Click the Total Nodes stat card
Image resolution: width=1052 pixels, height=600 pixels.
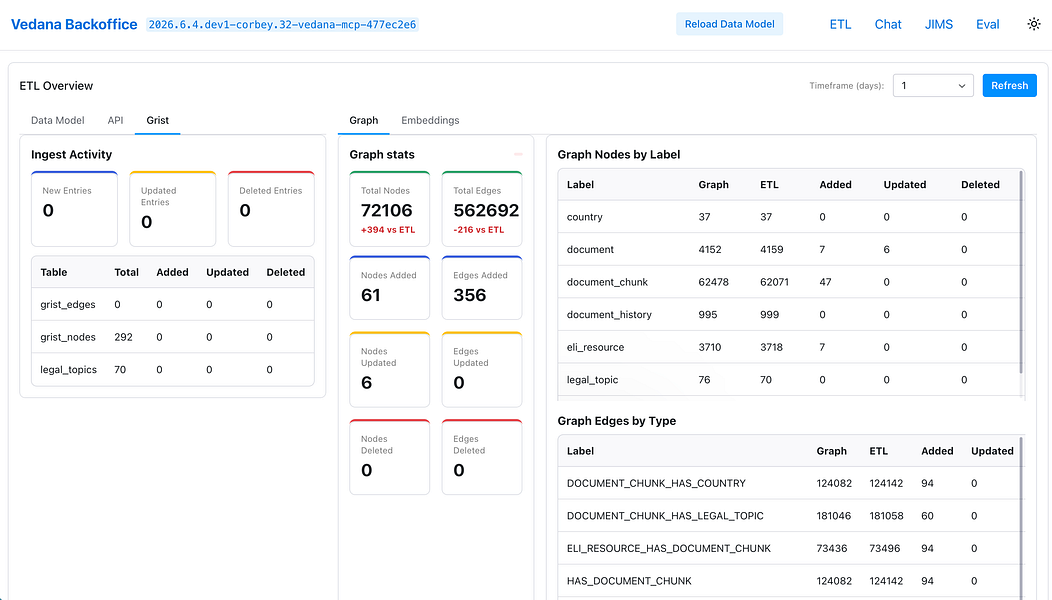click(x=390, y=209)
